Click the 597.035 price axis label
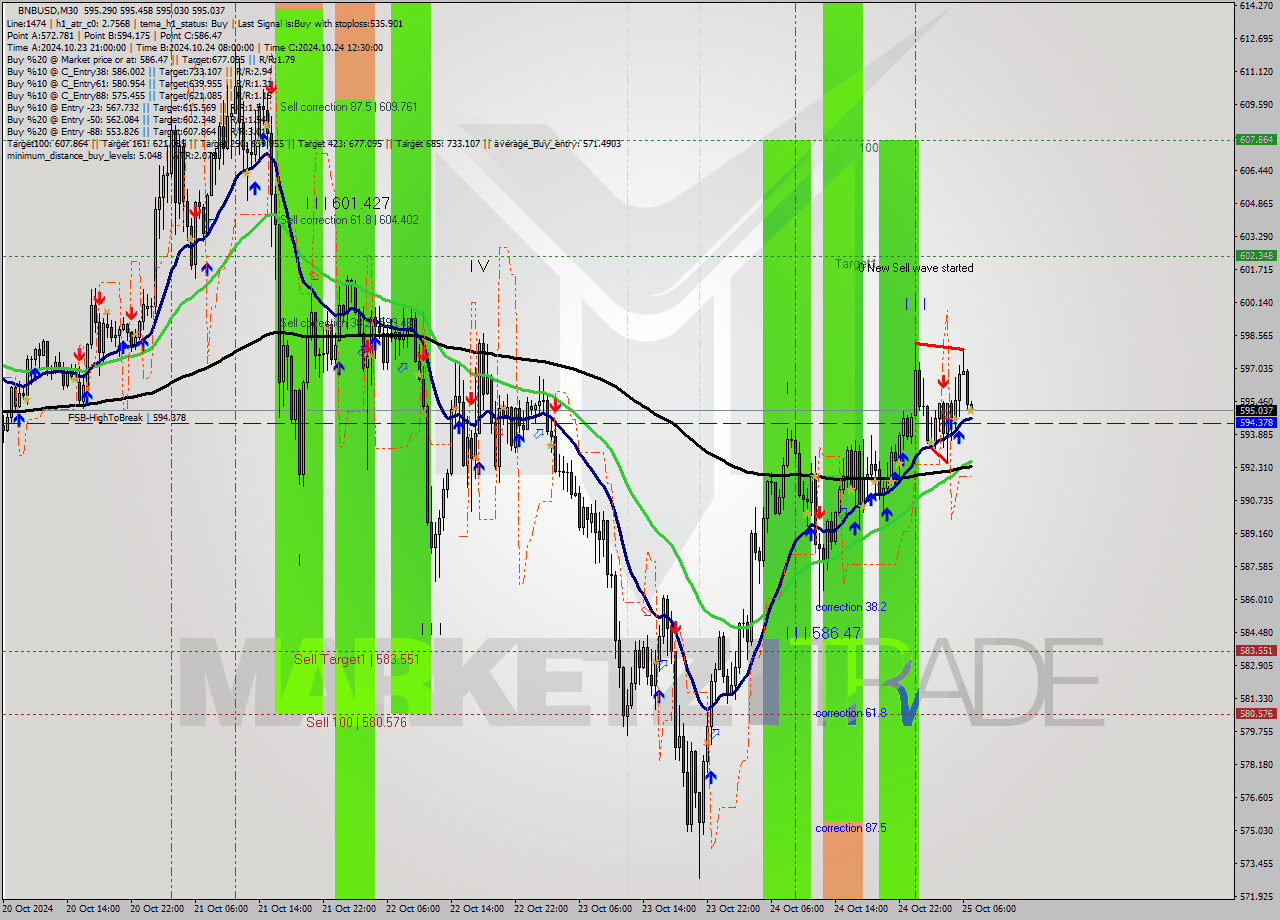Screen dimensions: 1280x920 click(1255, 369)
